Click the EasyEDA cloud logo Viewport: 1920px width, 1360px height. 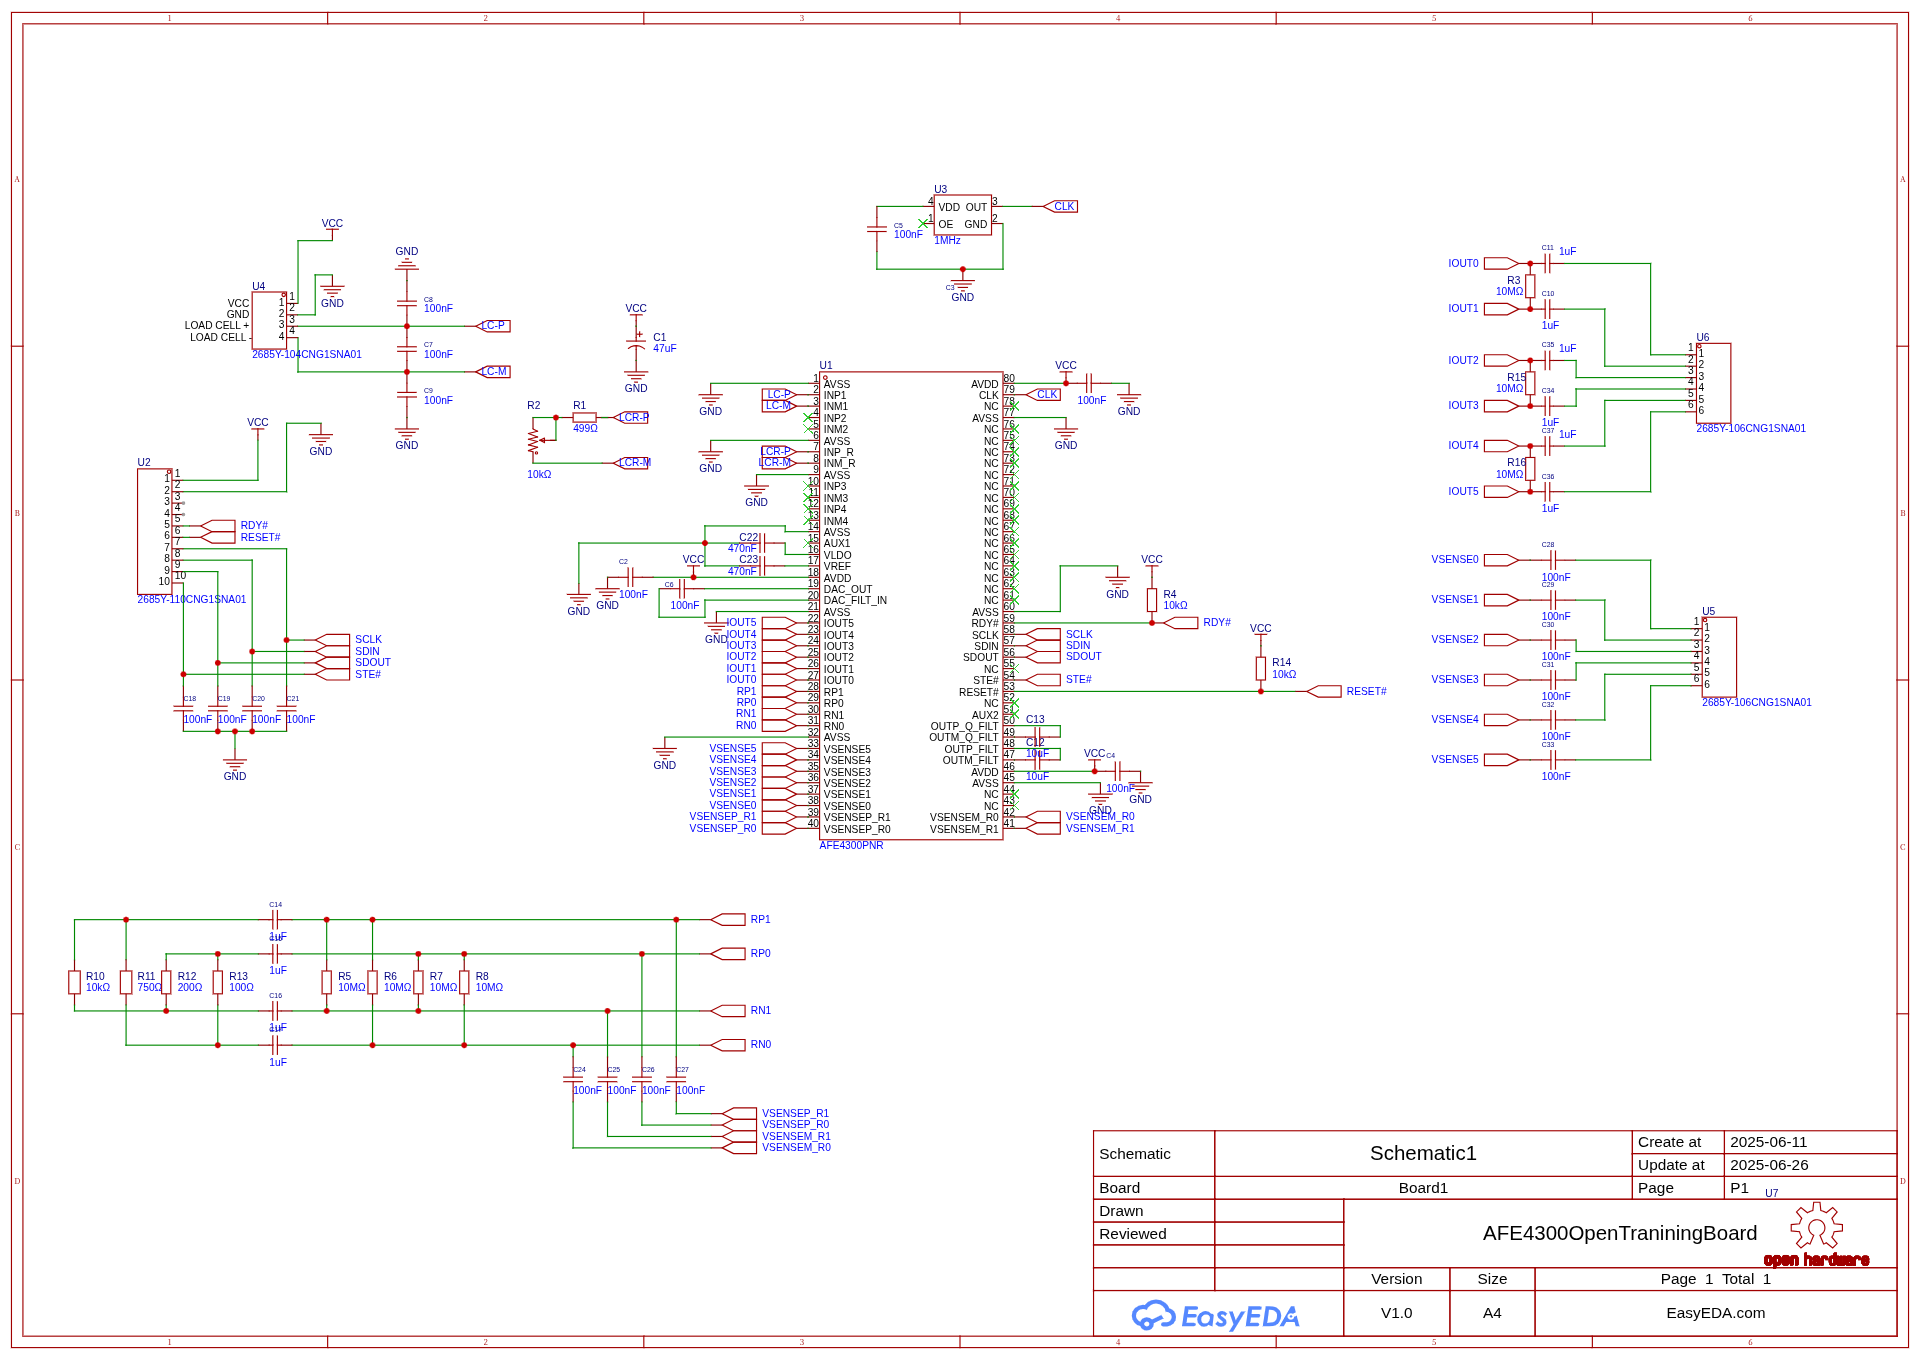click(x=1215, y=1316)
